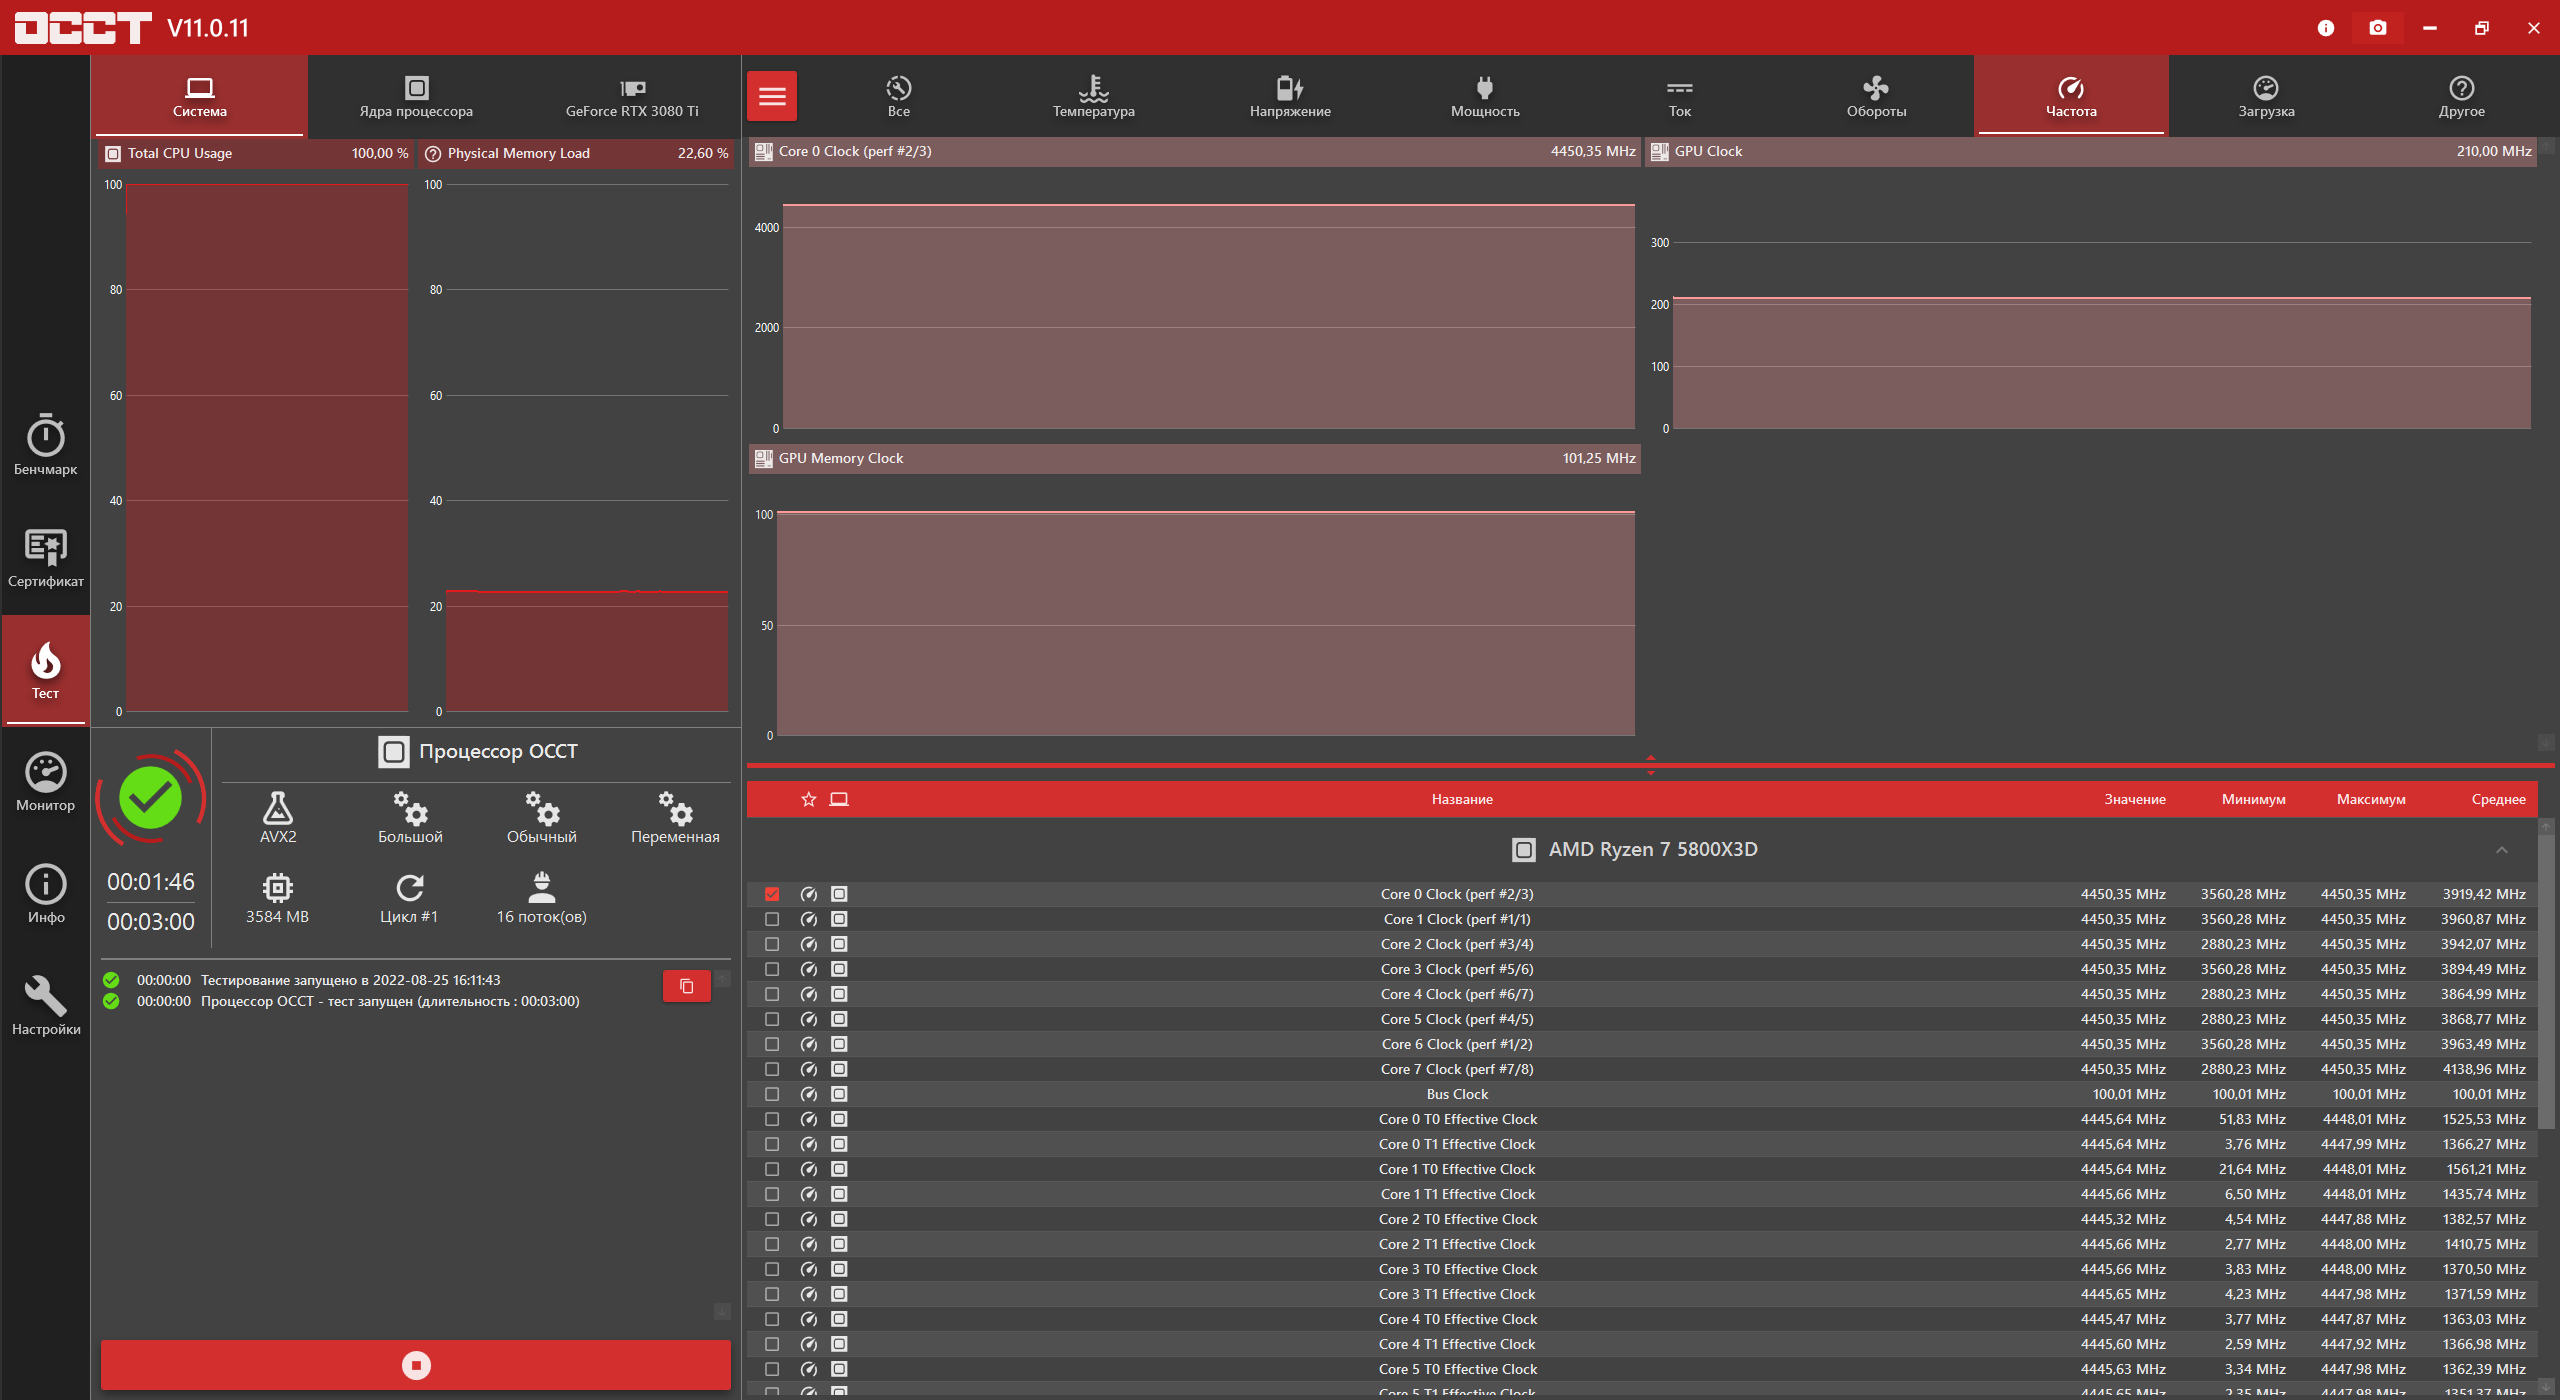Uncheck the Core 0 Clock checkbox
This screenshot has height=1400, width=2560.
771,894
